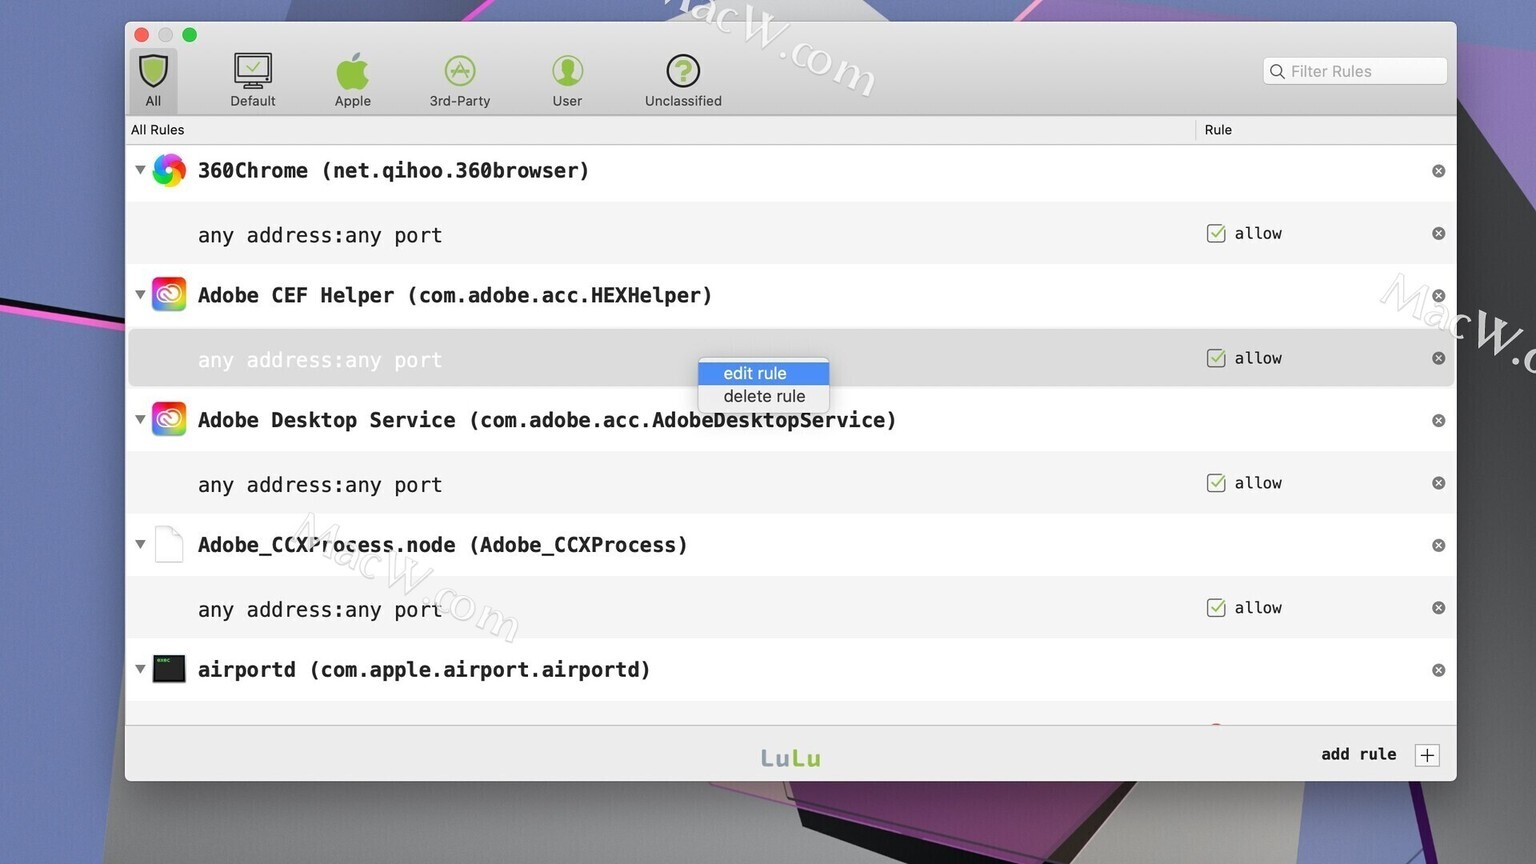
Task: Click the Adobe Desktop Service app icon
Action: [169, 420]
